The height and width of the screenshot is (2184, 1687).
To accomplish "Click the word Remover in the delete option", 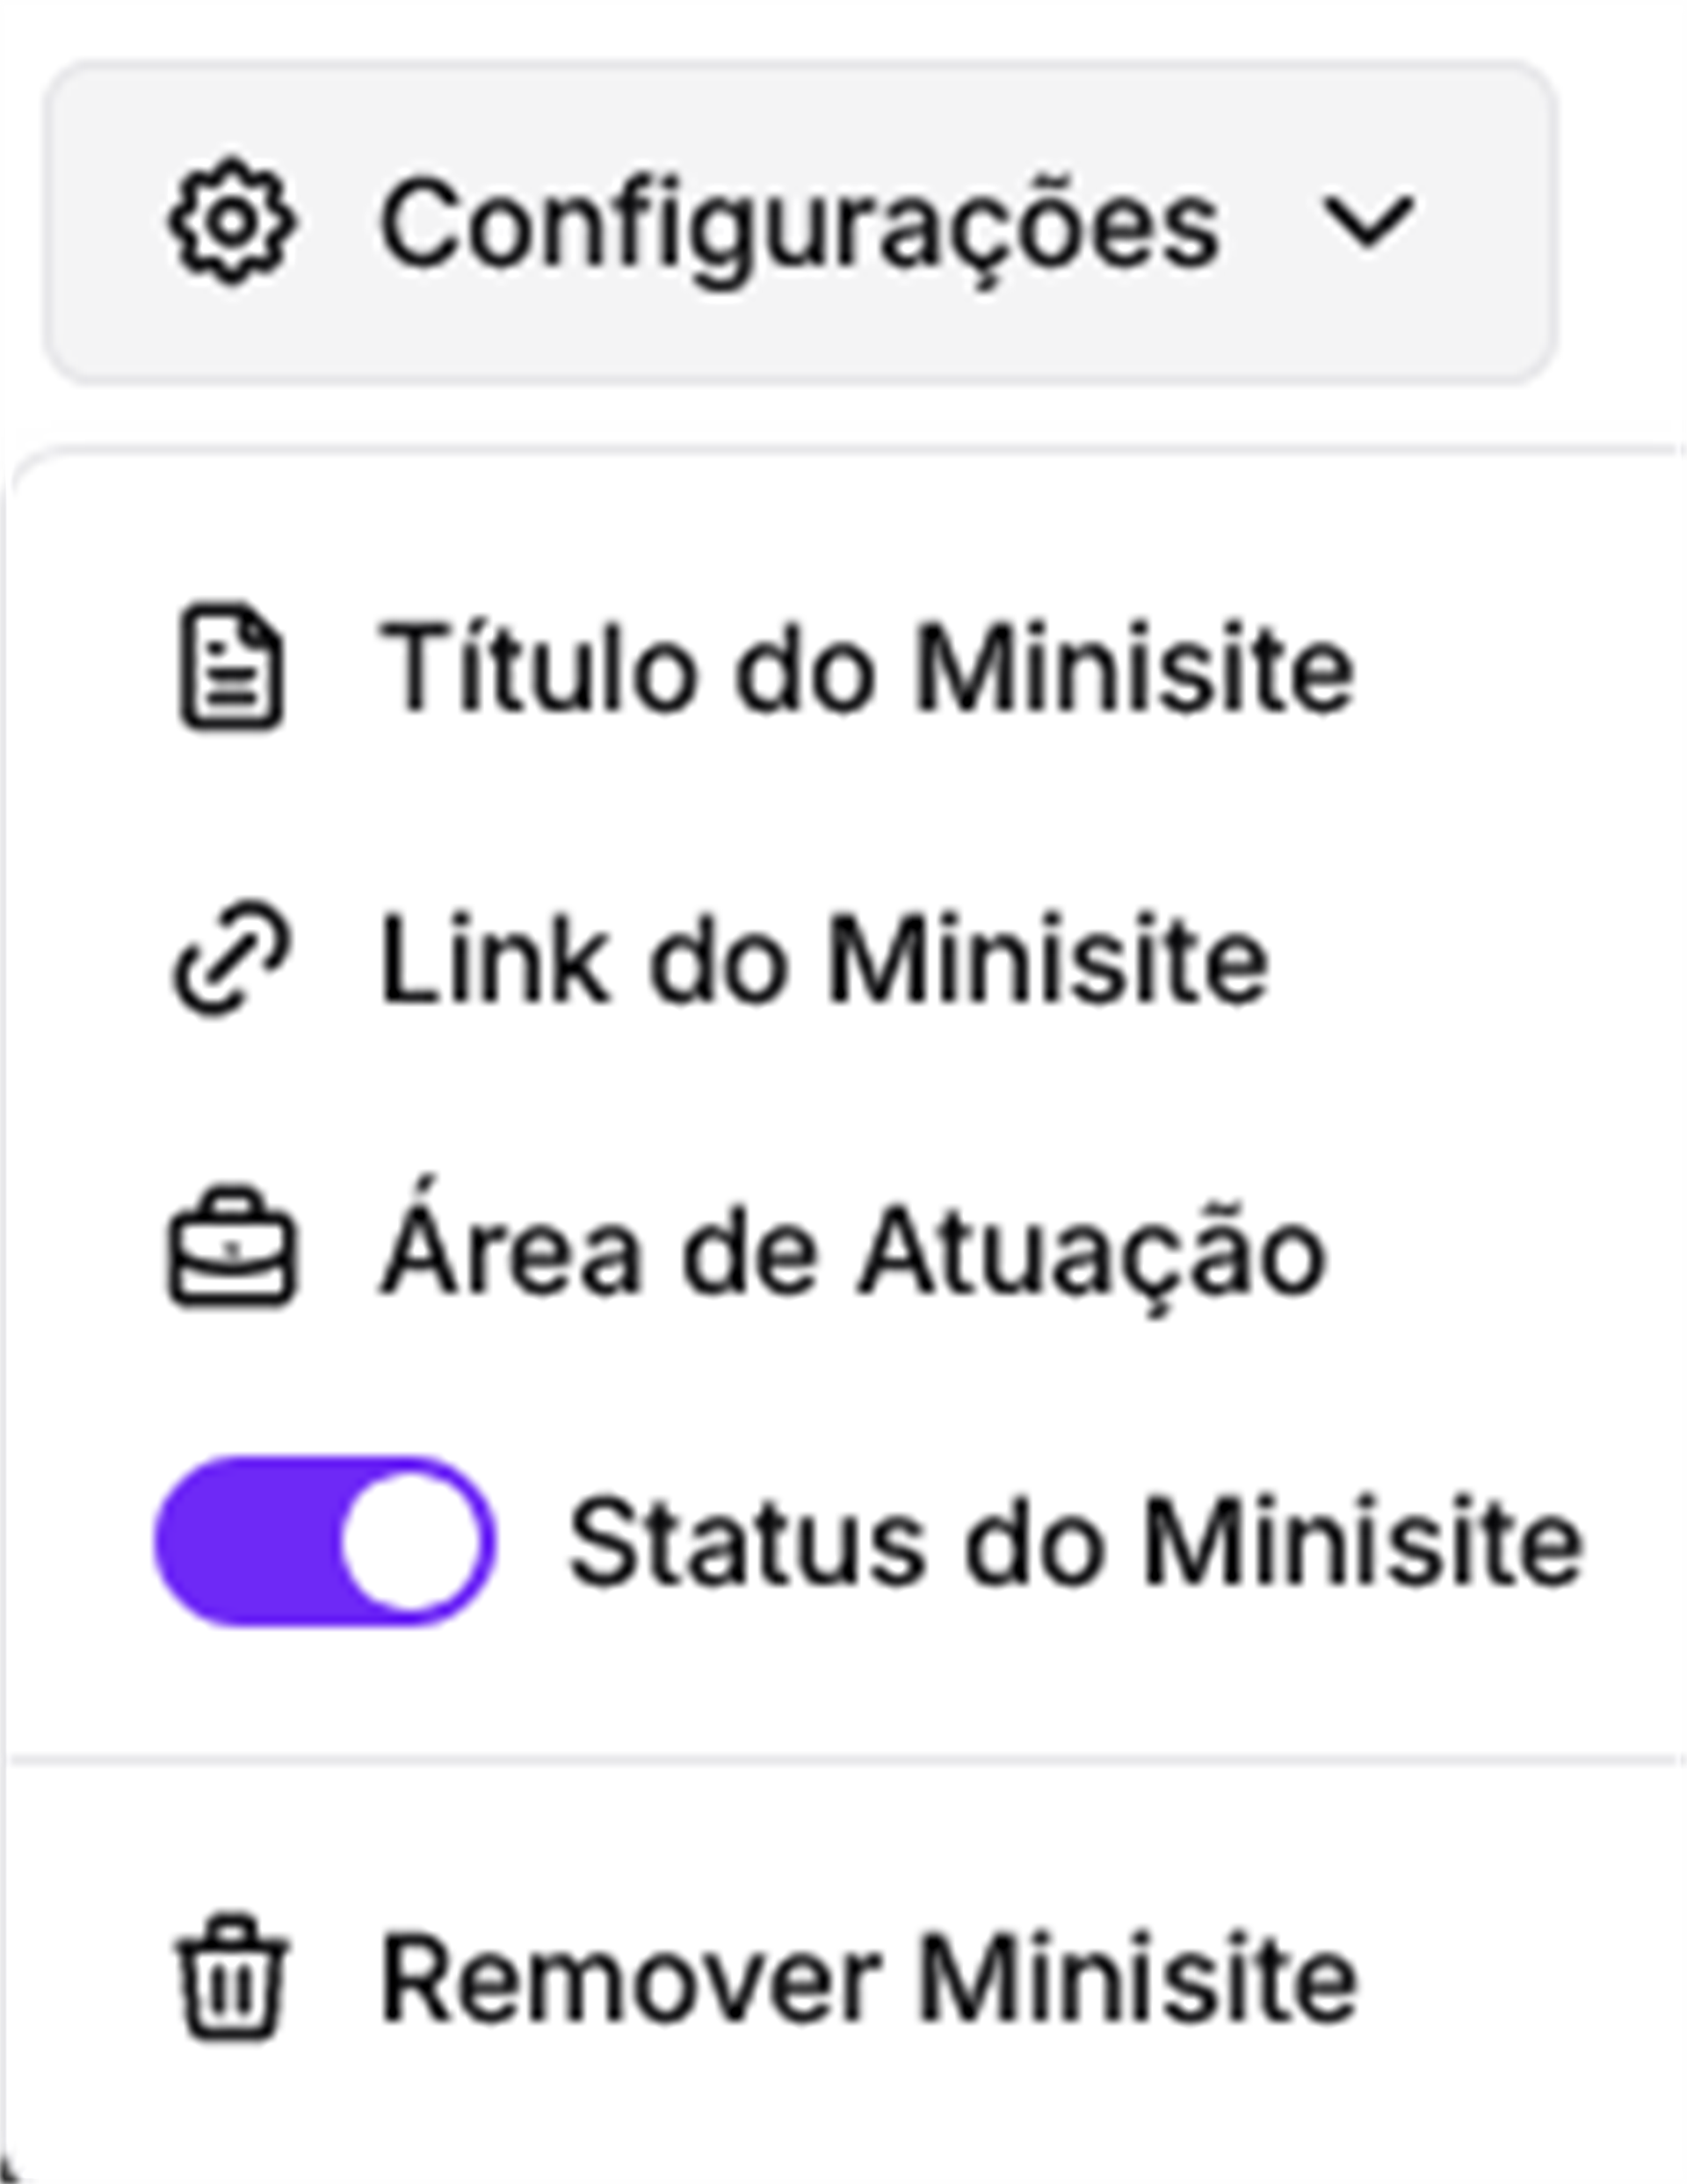I will [x=632, y=1980].
